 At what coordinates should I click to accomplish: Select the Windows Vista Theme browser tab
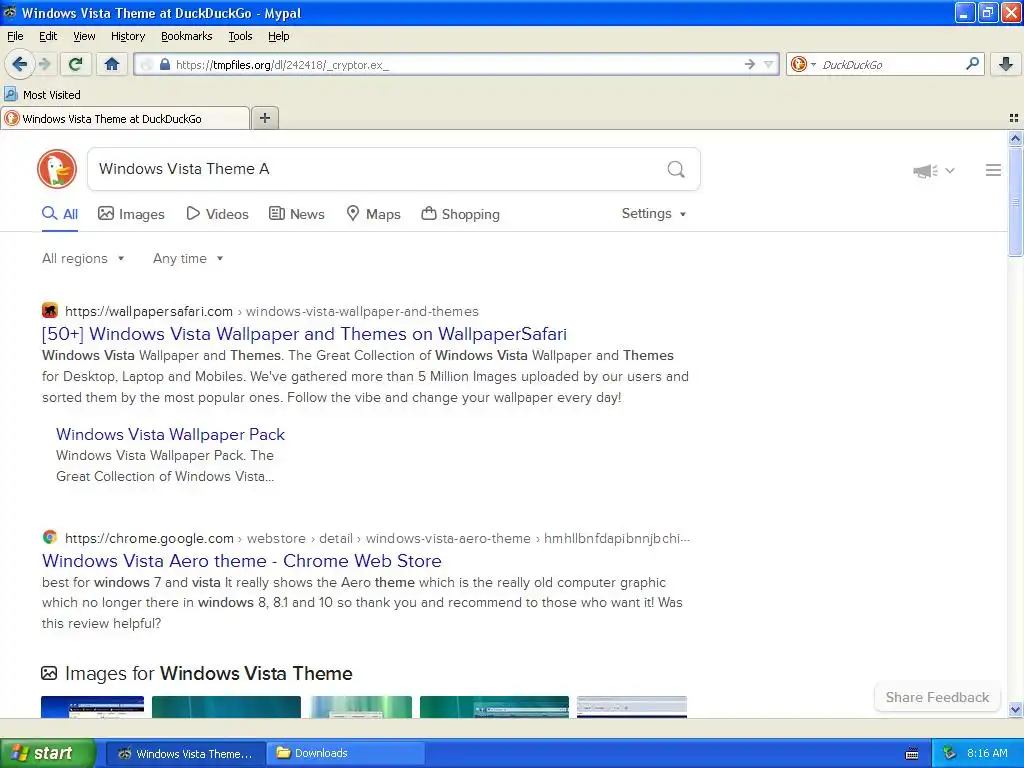tap(124, 118)
